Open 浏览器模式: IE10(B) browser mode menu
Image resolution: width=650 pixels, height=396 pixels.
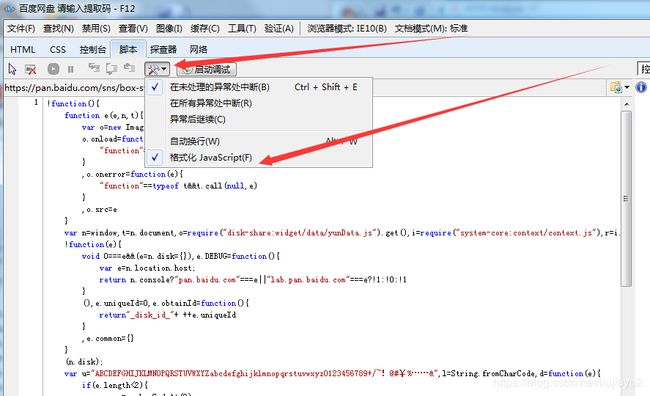tap(347, 29)
